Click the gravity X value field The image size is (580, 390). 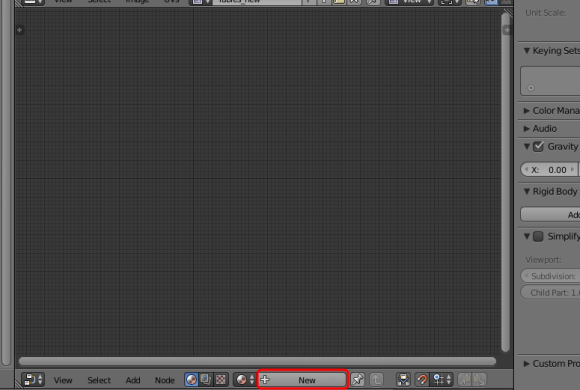coord(549,169)
